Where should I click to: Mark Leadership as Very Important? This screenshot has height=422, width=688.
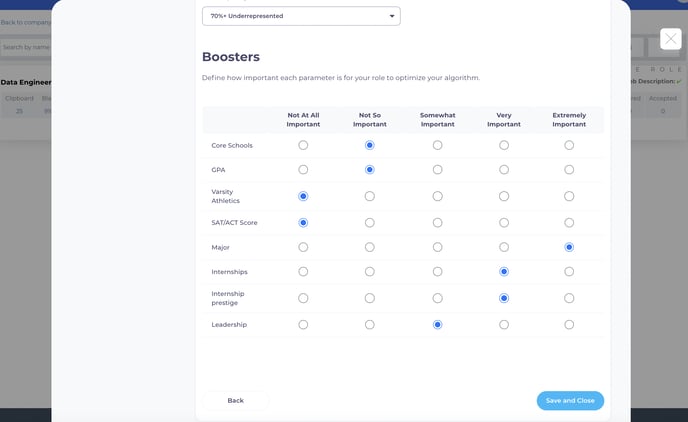(504, 324)
